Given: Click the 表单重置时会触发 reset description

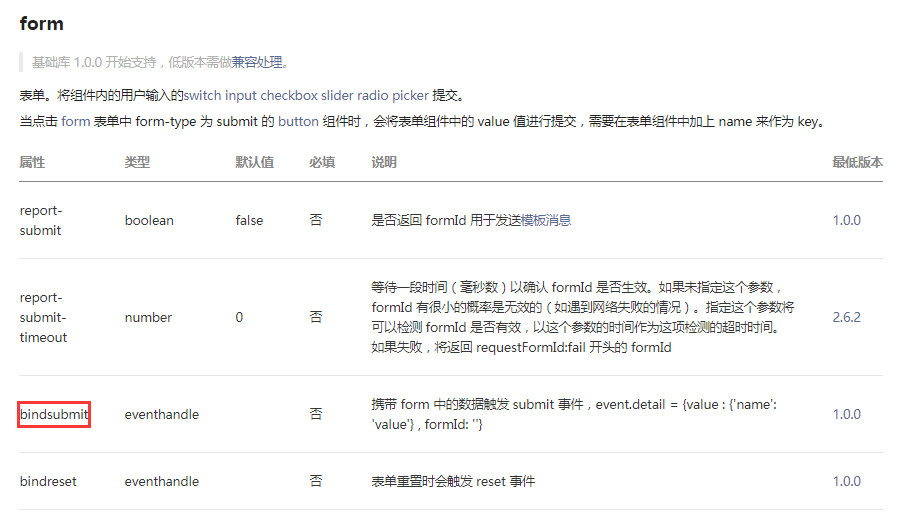Looking at the screenshot, I should point(453,481).
